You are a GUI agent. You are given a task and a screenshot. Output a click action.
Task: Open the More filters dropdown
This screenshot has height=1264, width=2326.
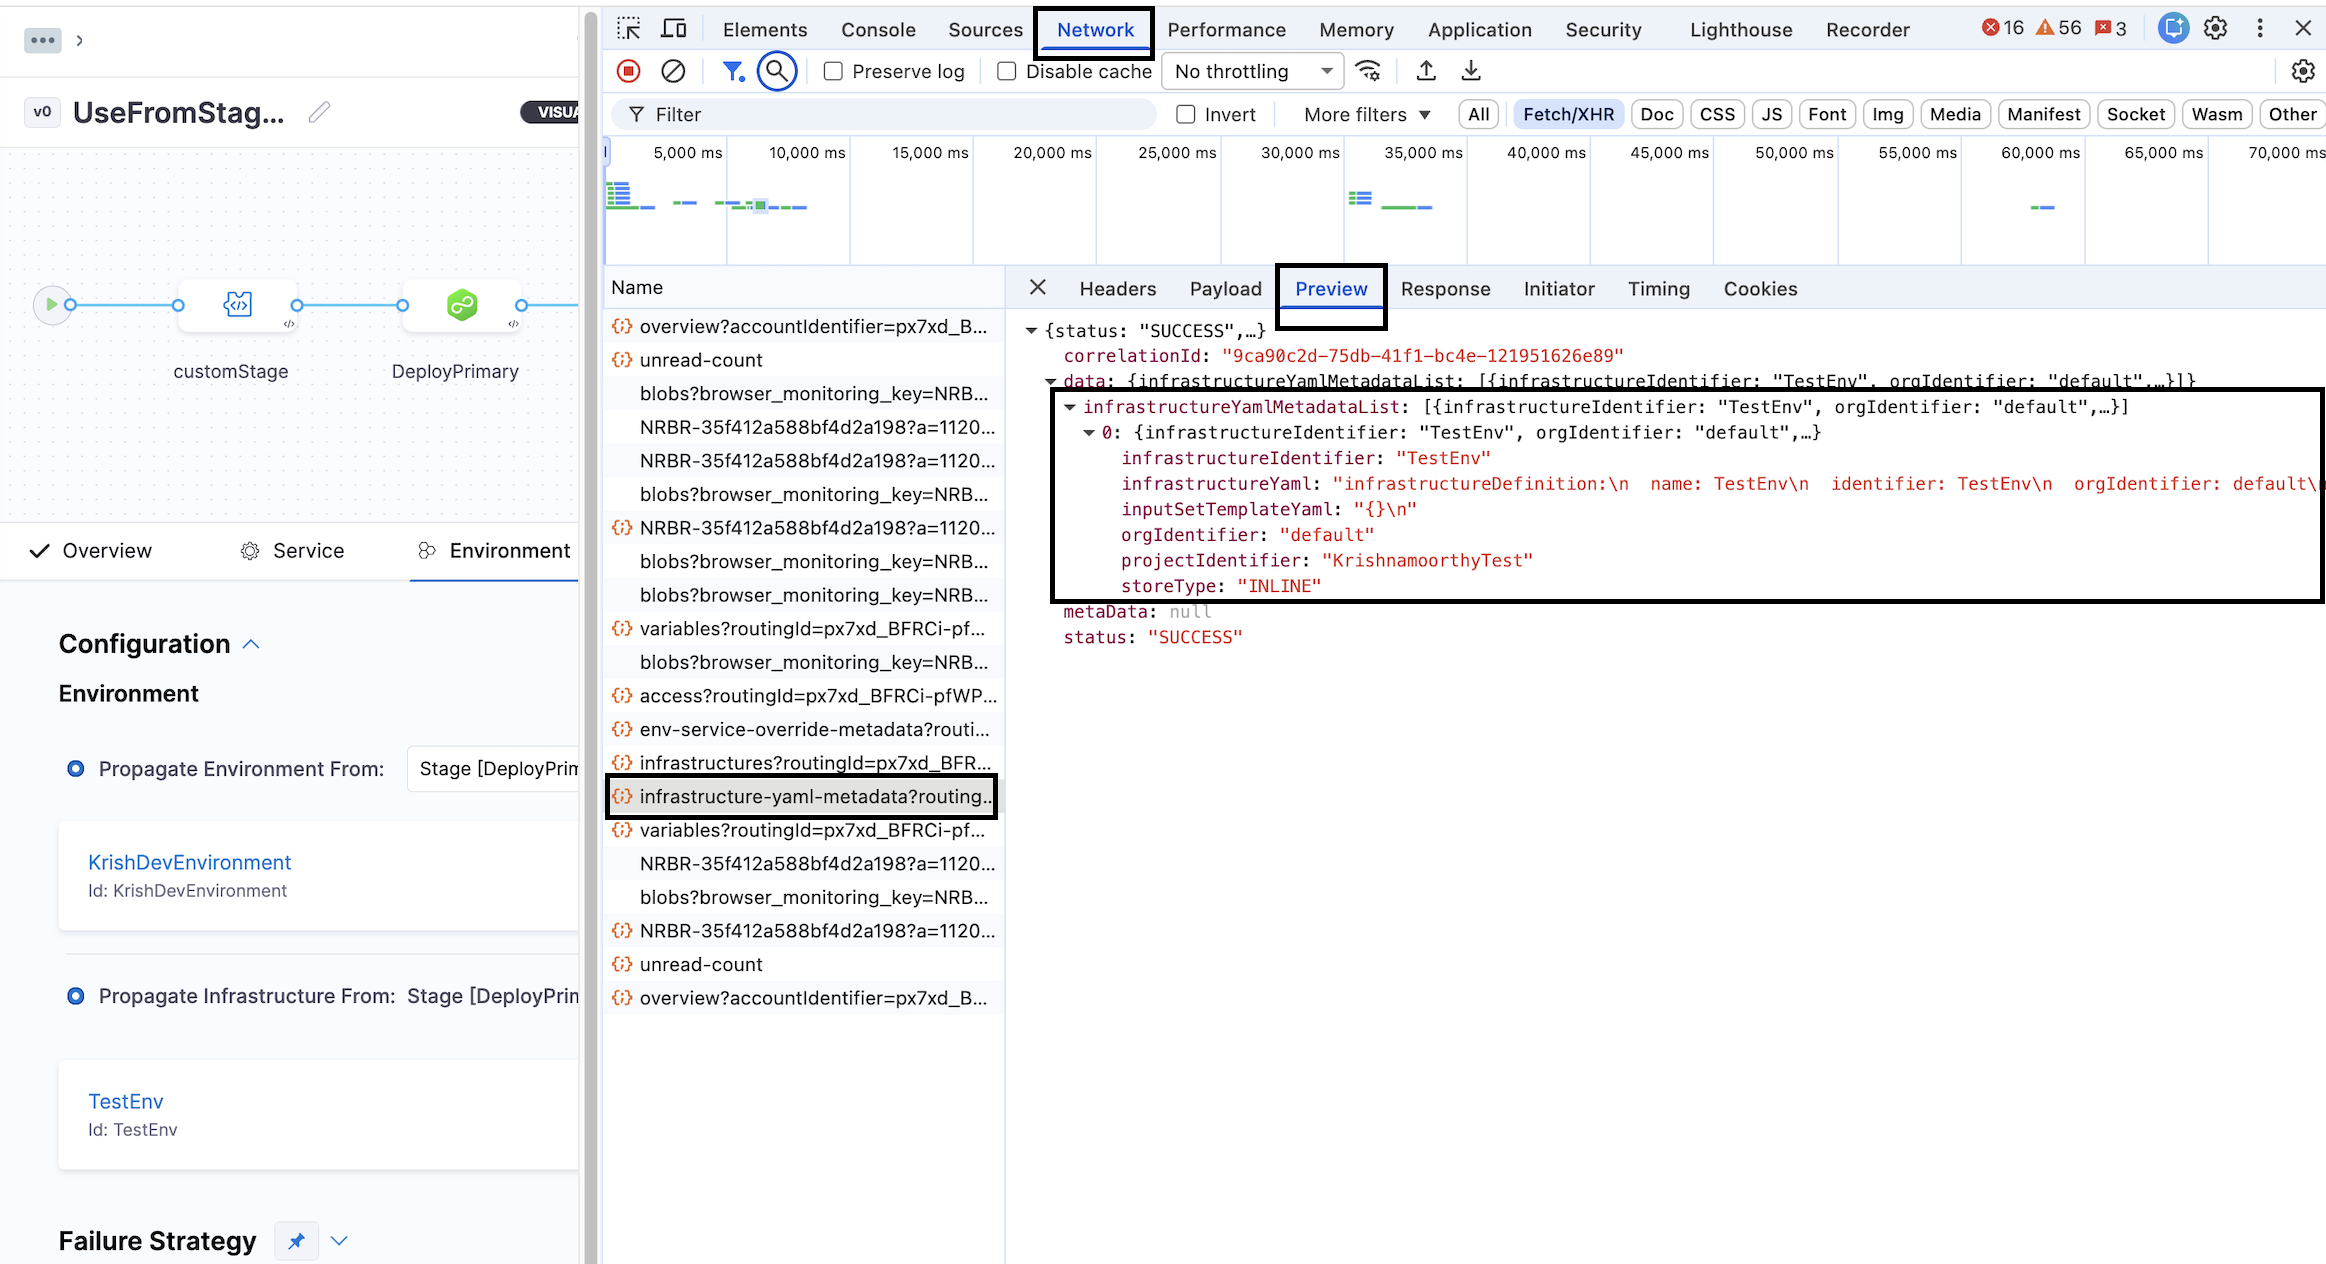[1367, 114]
